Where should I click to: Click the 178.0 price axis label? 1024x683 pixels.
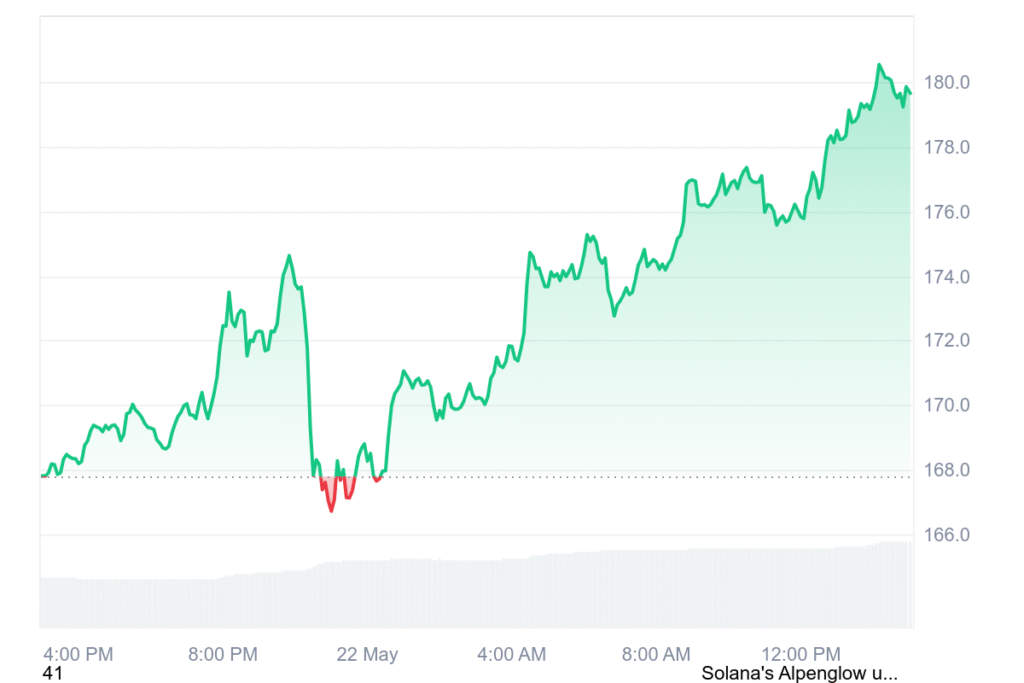949,148
